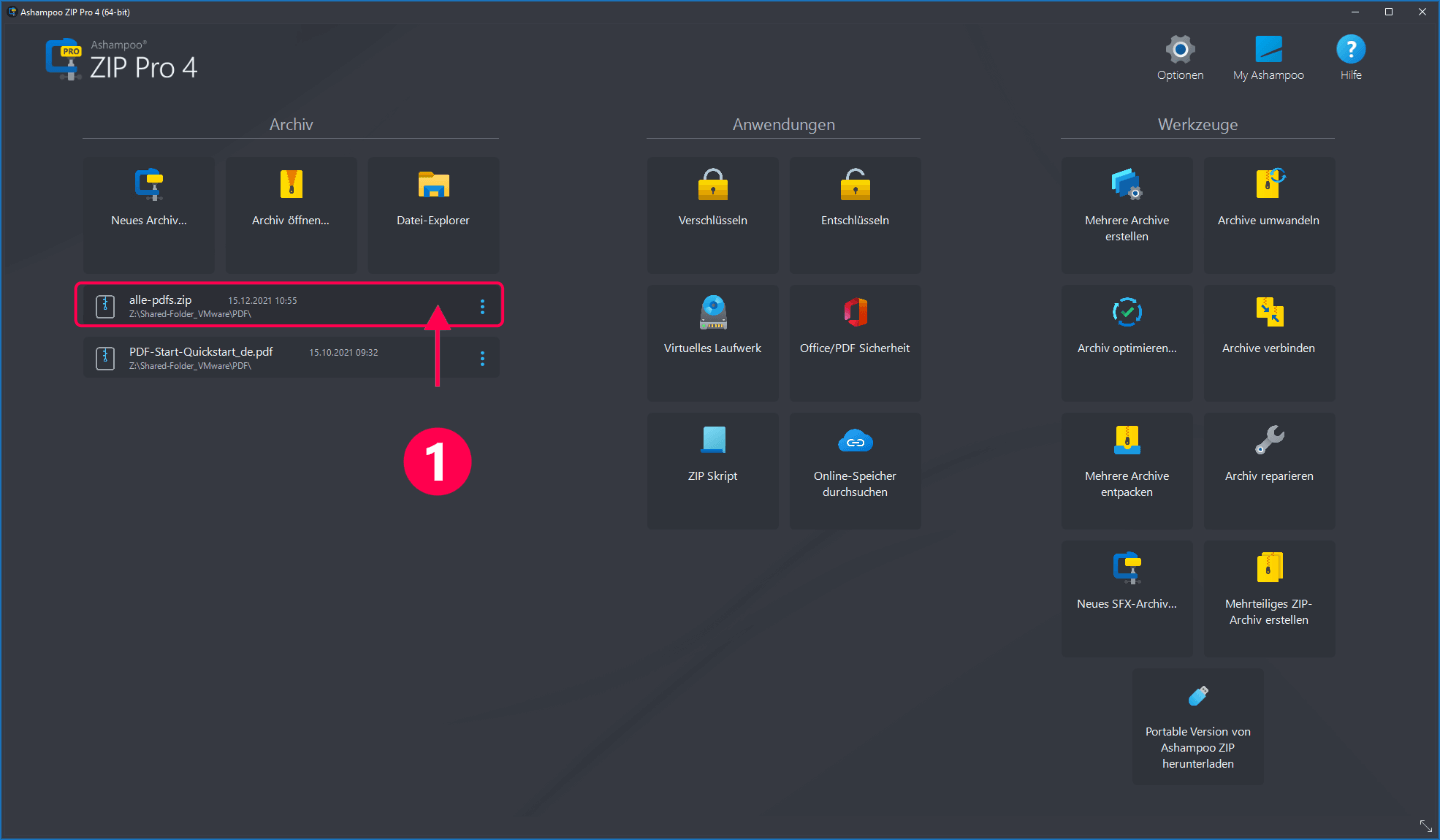This screenshot has height=840, width=1440.
Task: Click the alle-pdfs.zip archive file icon
Action: coord(105,306)
